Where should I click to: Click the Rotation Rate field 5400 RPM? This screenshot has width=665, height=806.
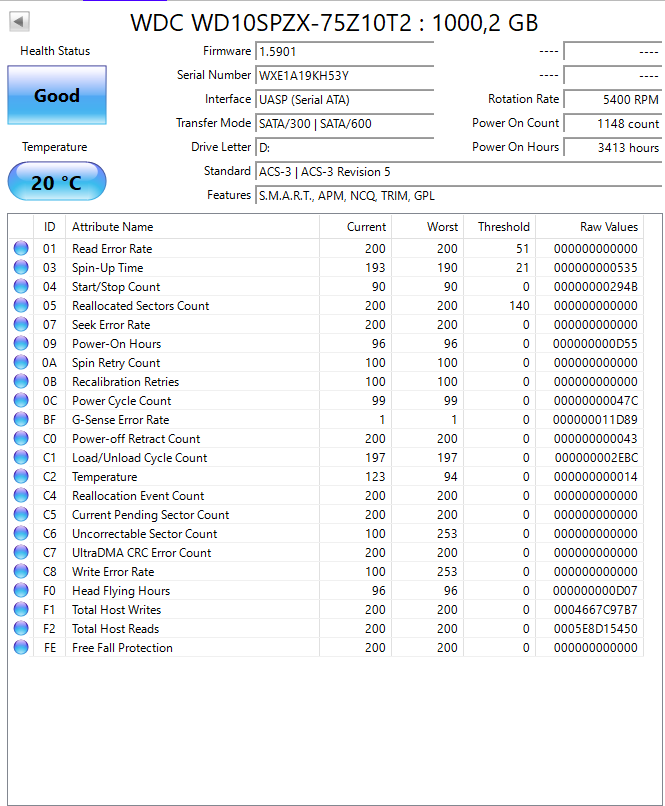pos(613,100)
